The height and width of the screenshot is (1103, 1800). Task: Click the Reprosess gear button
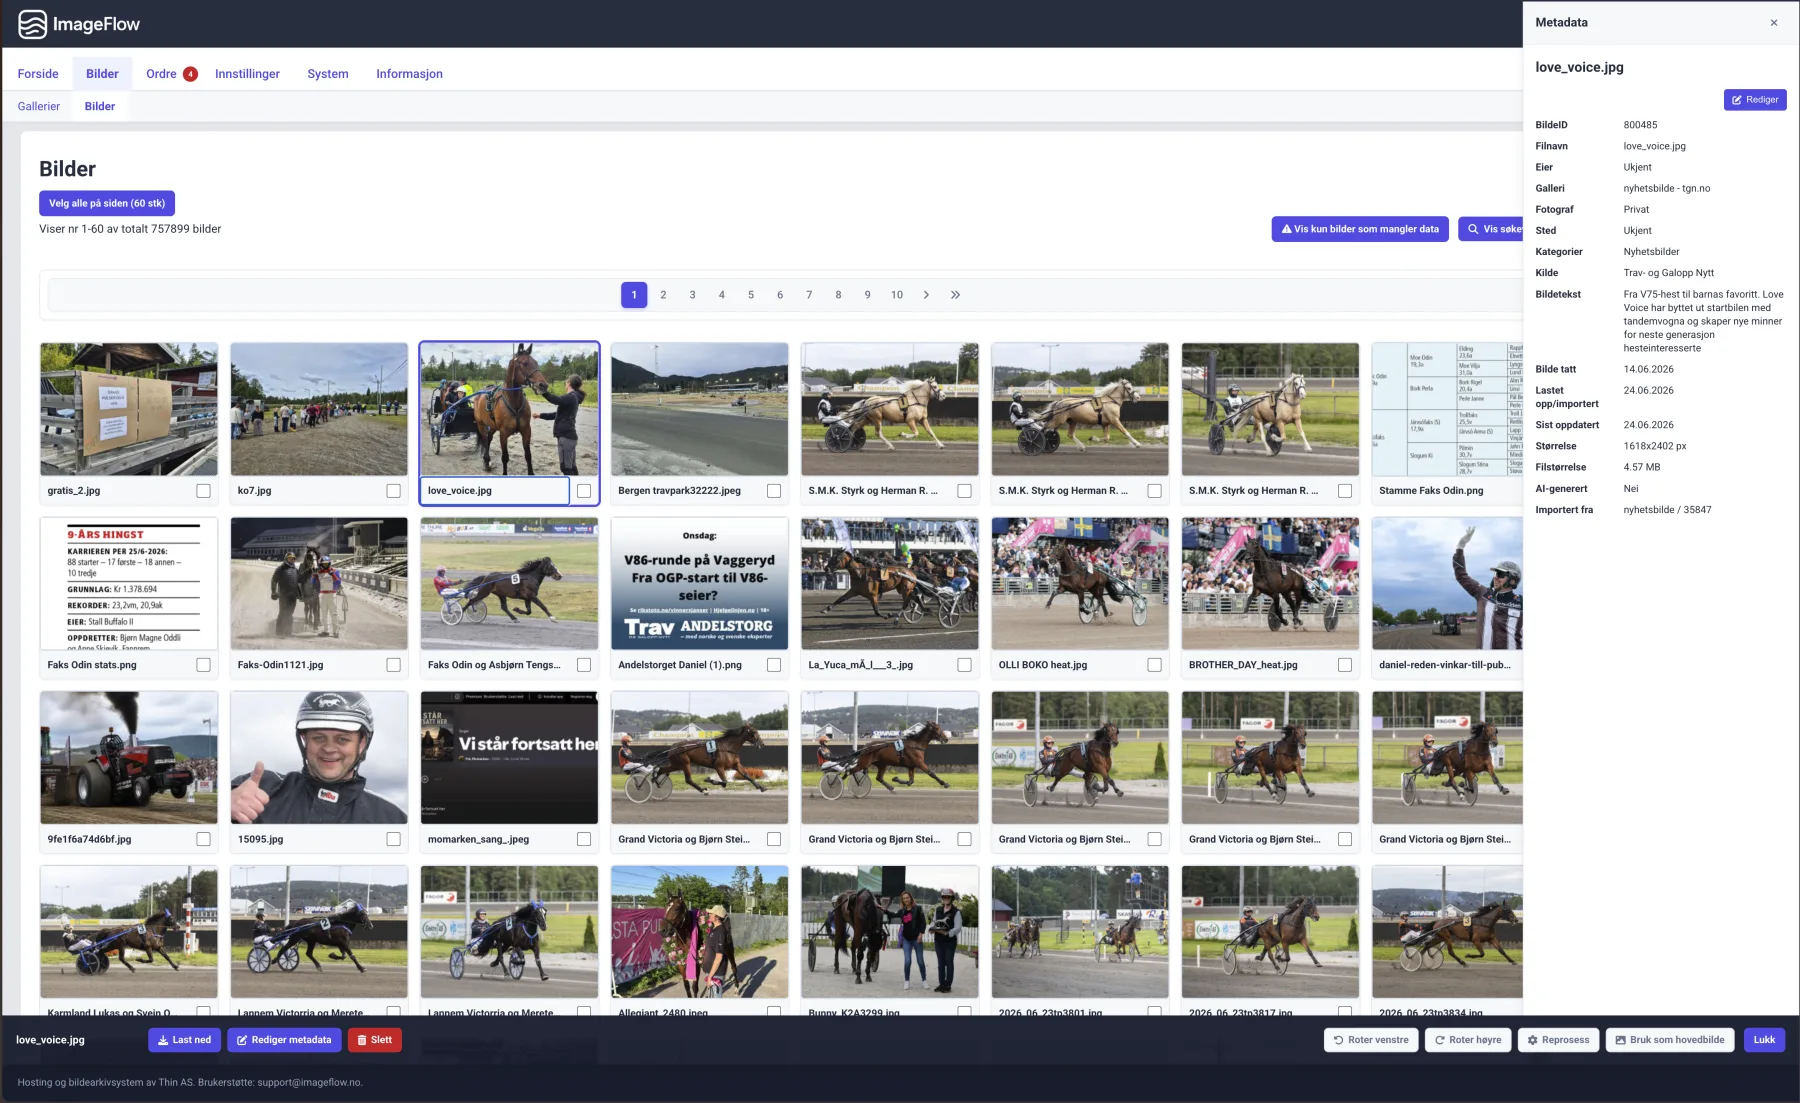tap(1558, 1040)
